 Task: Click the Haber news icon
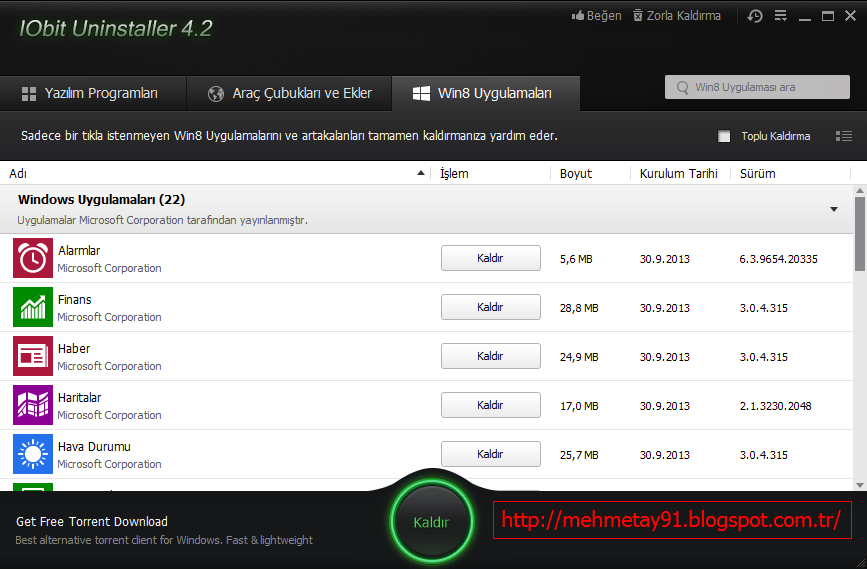tap(33, 356)
